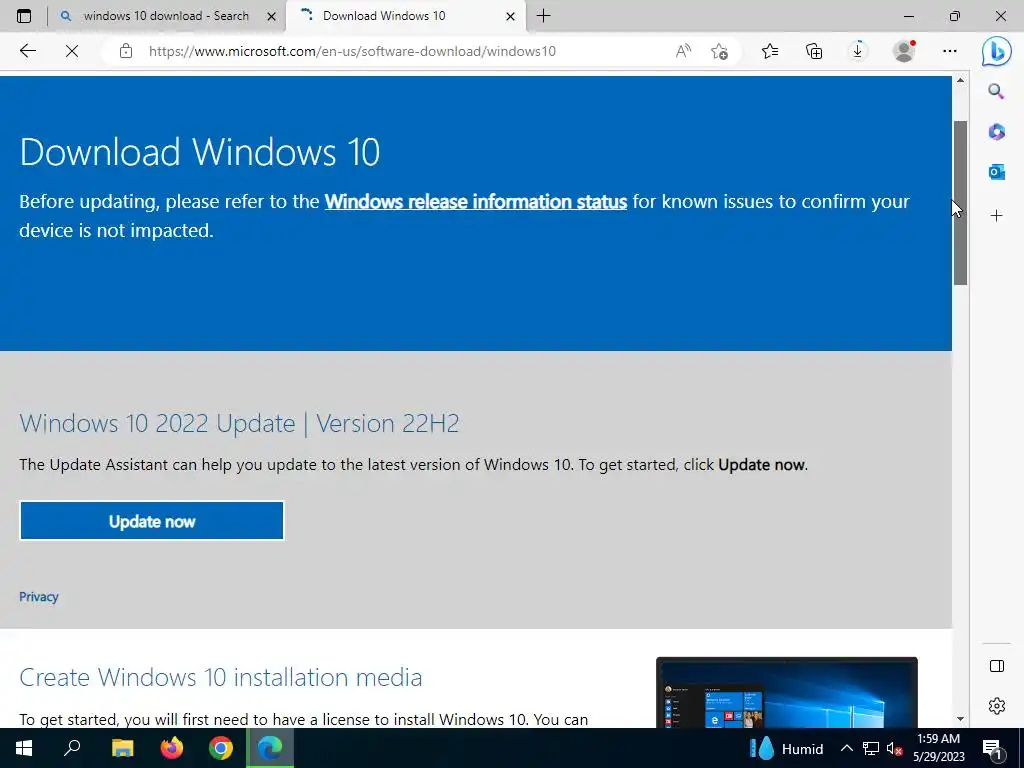The height and width of the screenshot is (768, 1024).
Task: Show hidden system tray icons
Action: (846, 748)
